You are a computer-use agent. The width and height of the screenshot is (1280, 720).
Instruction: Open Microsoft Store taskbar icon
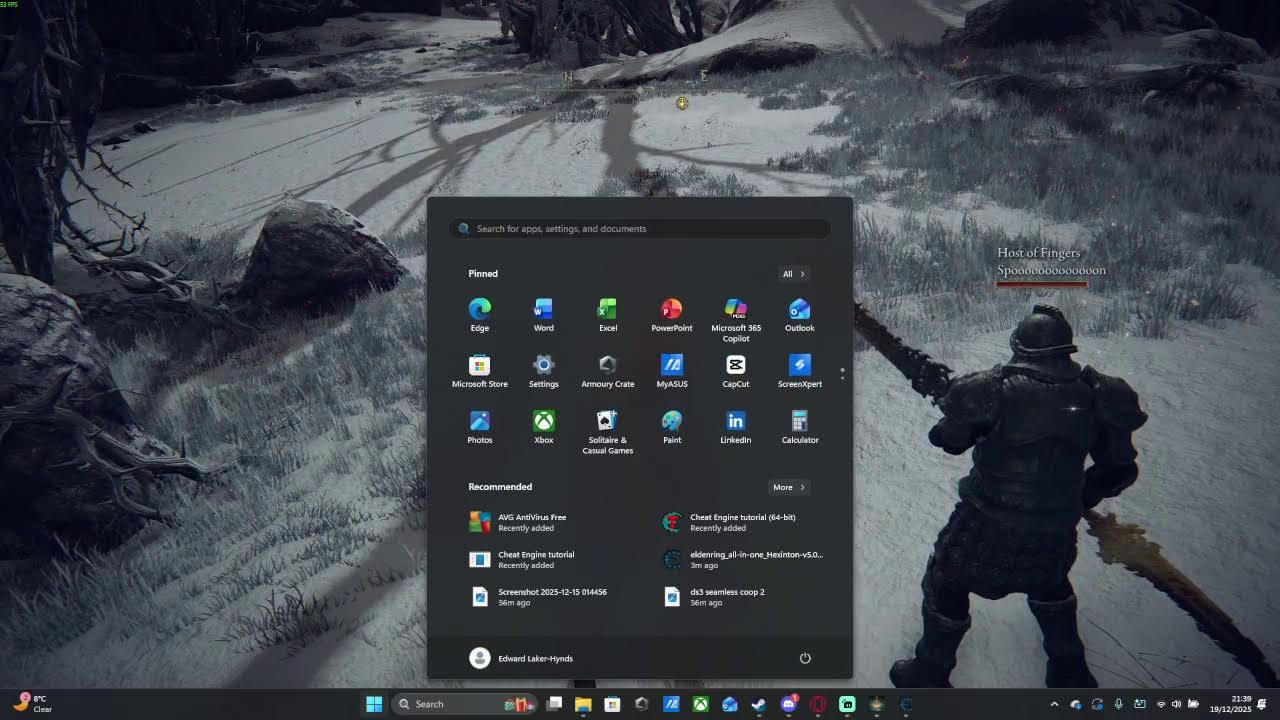click(612, 704)
